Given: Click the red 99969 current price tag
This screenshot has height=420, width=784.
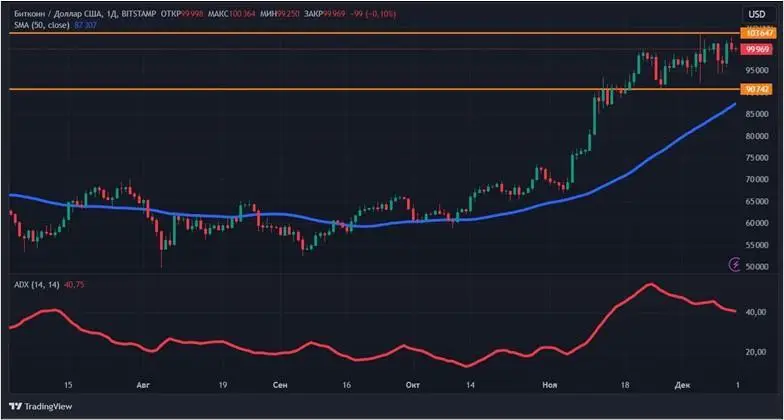Looking at the screenshot, I should click(757, 49).
